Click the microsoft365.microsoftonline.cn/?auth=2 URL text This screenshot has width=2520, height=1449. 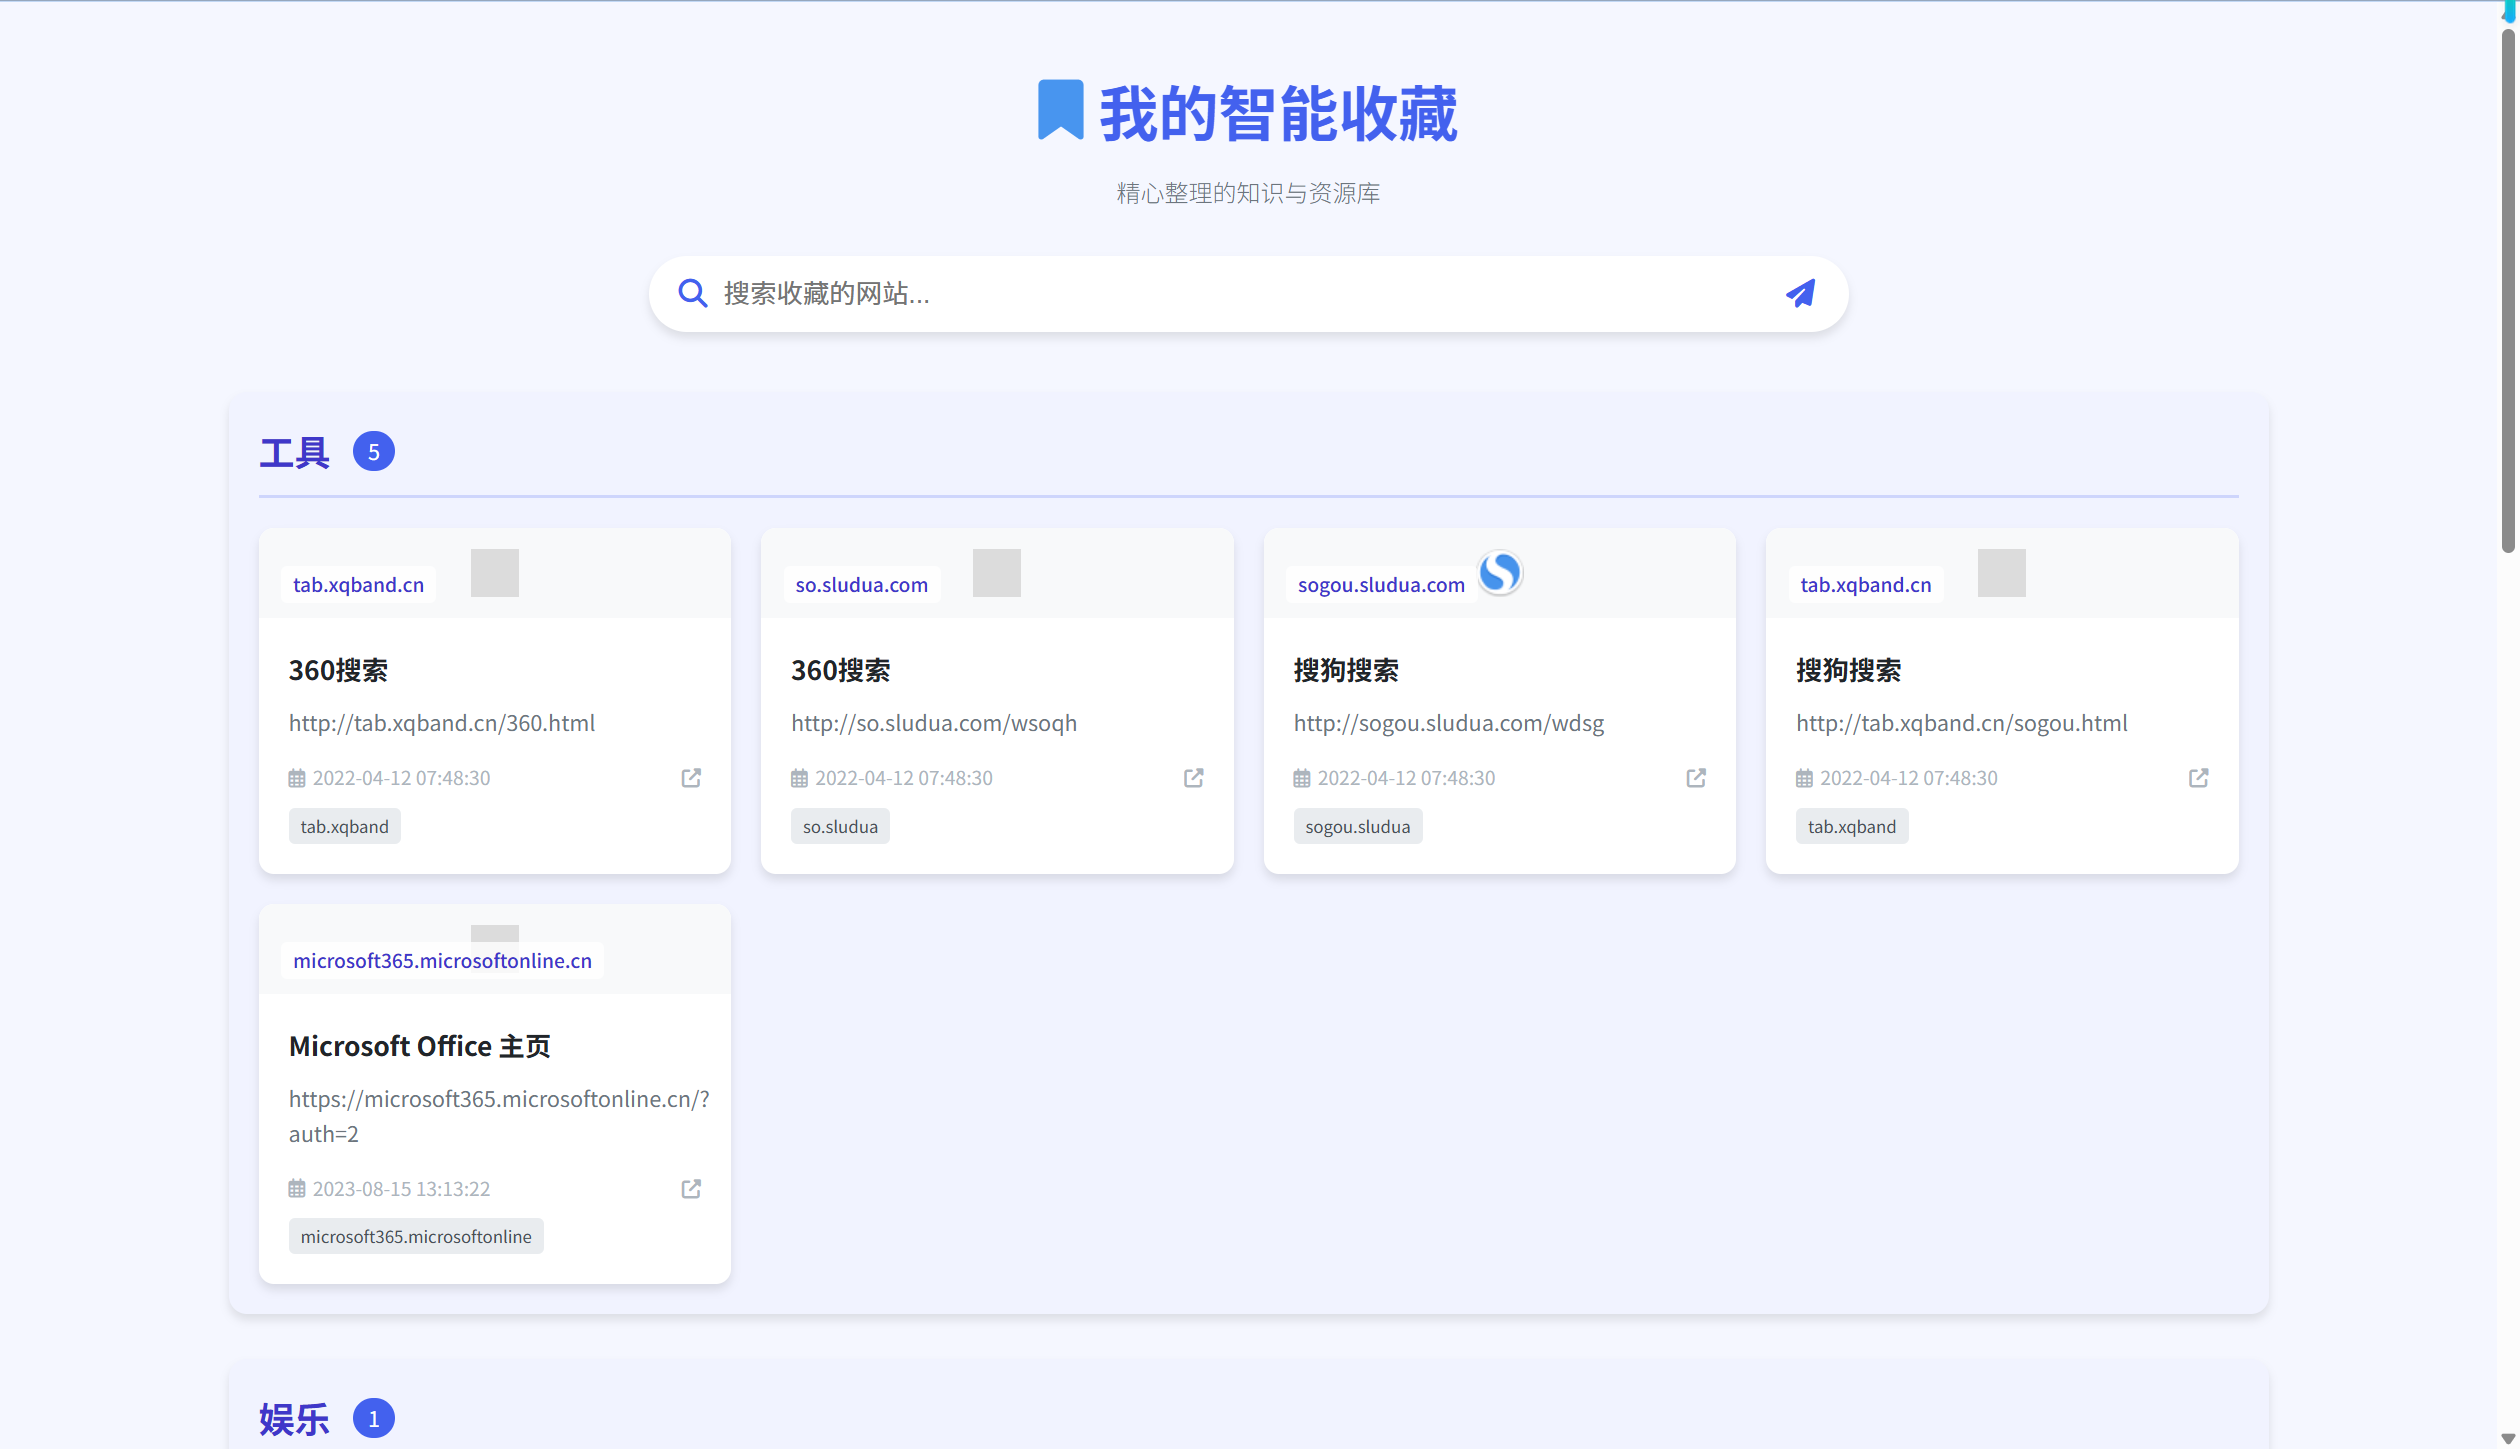pyautogui.click(x=499, y=1116)
